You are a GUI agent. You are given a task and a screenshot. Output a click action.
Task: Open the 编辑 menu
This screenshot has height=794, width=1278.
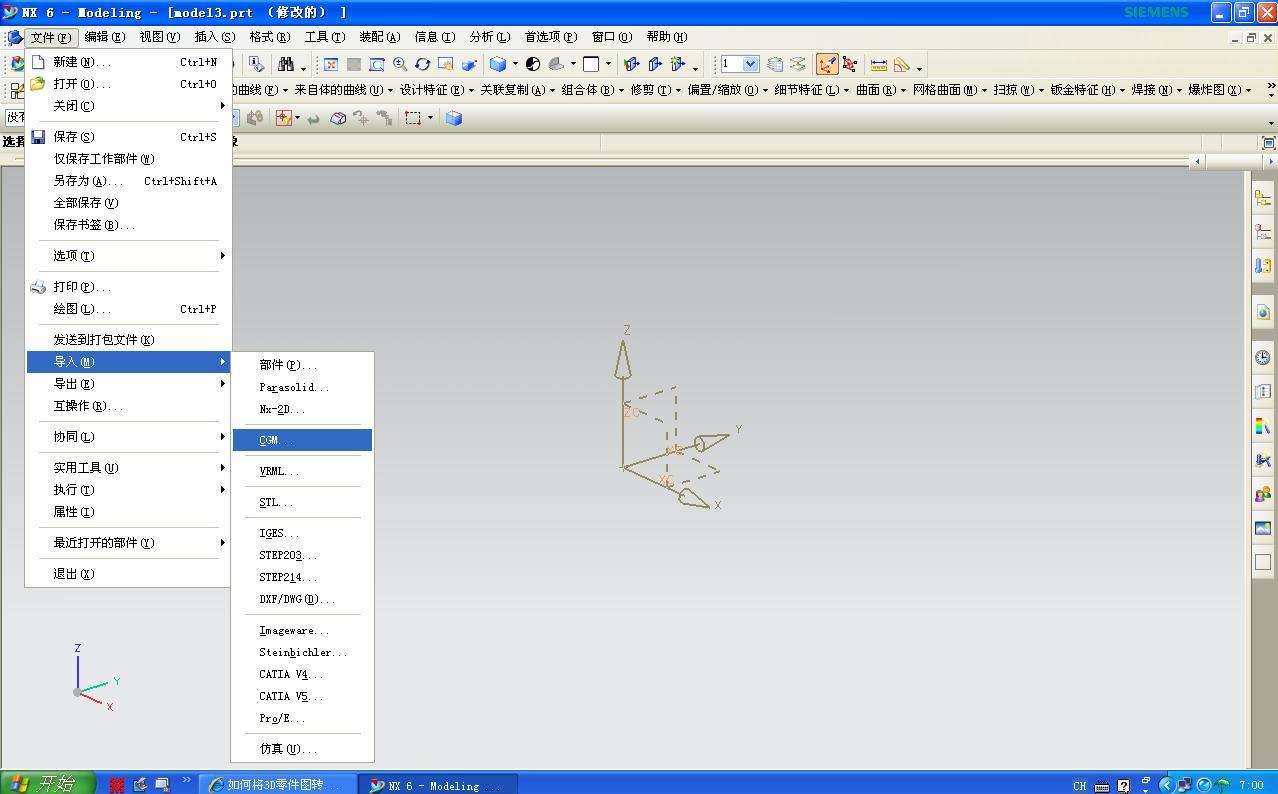(105, 37)
